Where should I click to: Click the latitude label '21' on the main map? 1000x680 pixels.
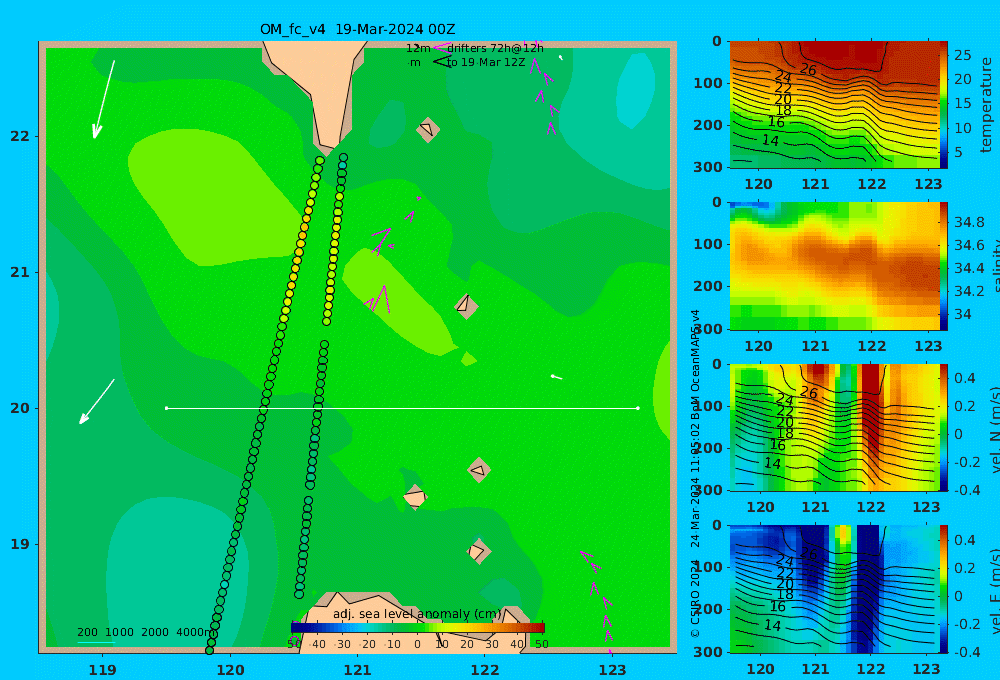(20, 272)
